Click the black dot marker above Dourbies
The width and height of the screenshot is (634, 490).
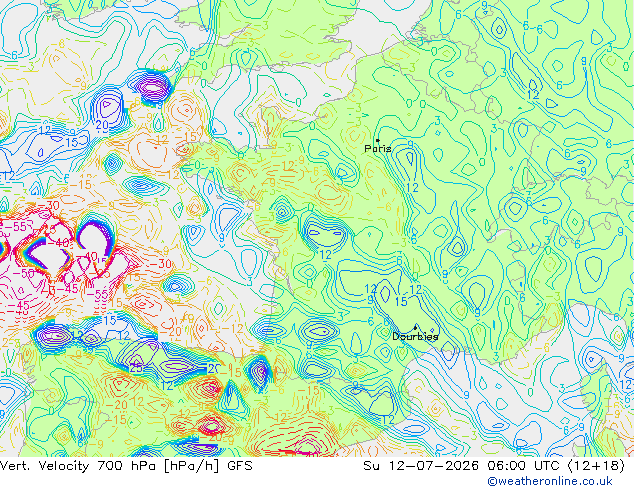[415, 328]
